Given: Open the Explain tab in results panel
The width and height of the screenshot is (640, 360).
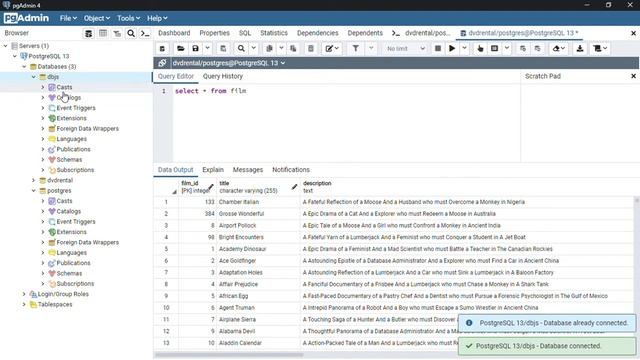Looking at the screenshot, I should pos(213,170).
